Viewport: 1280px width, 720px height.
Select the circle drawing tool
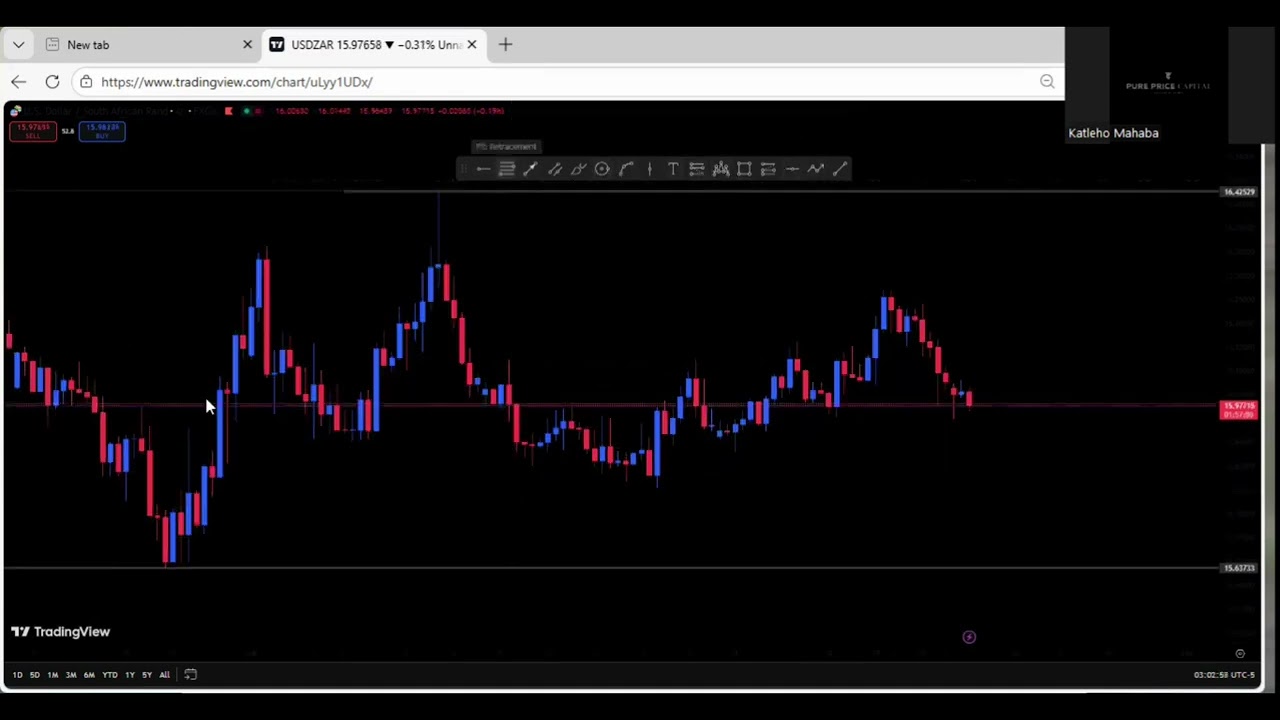[602, 169]
